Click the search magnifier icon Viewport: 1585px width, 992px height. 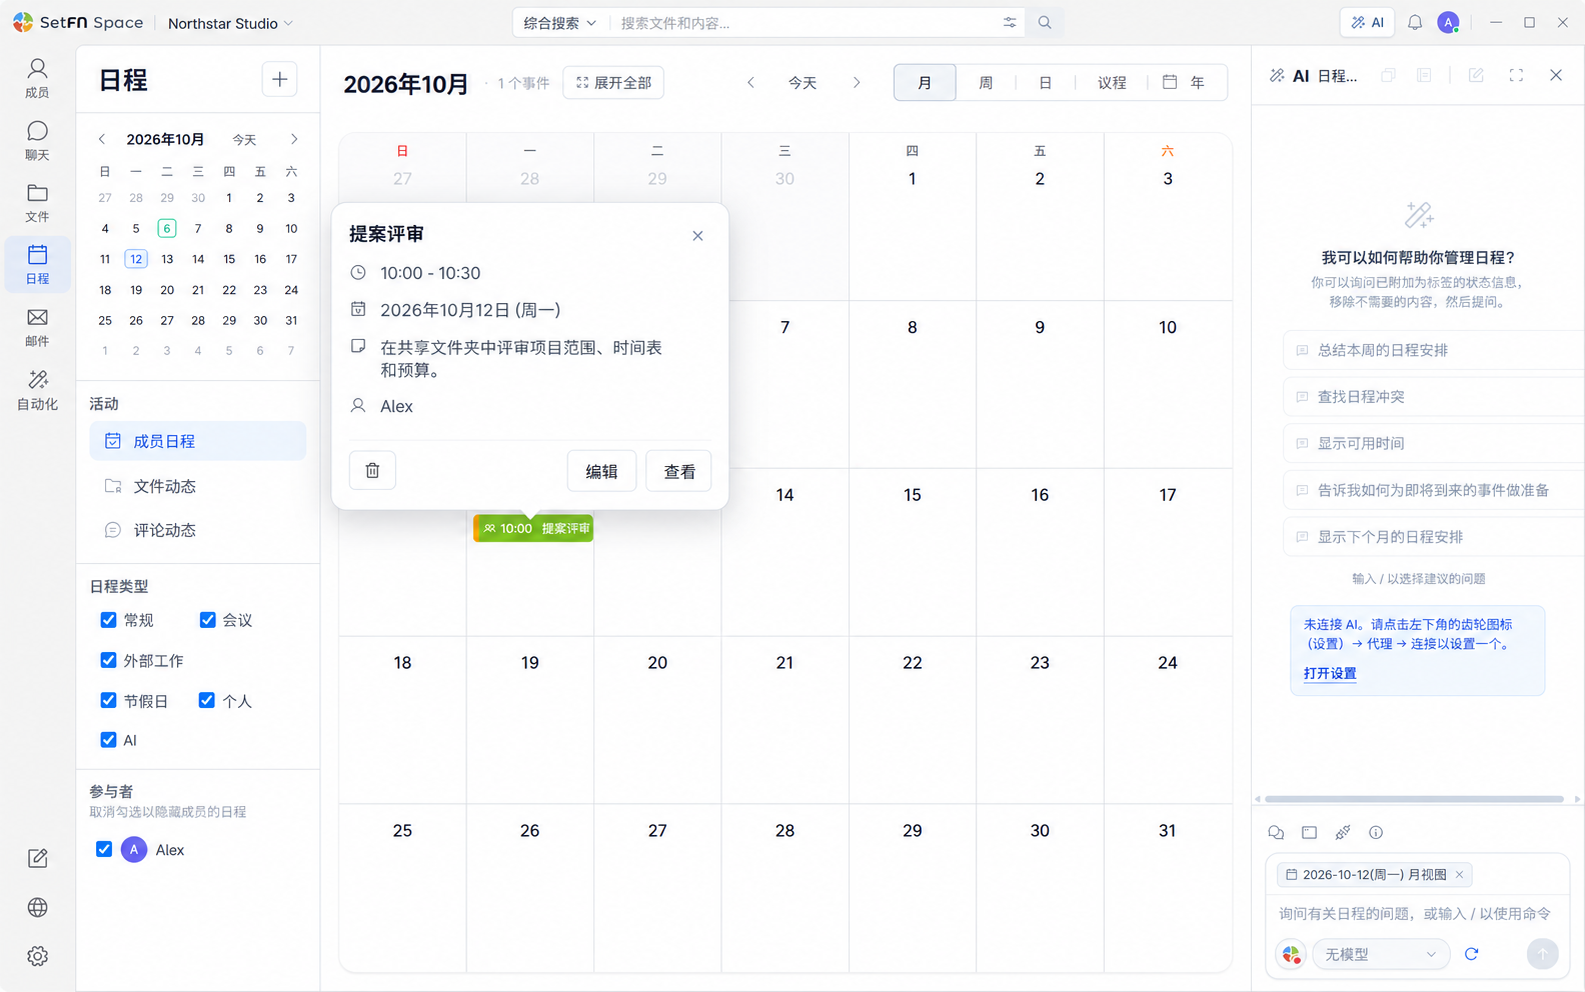pyautogui.click(x=1044, y=22)
